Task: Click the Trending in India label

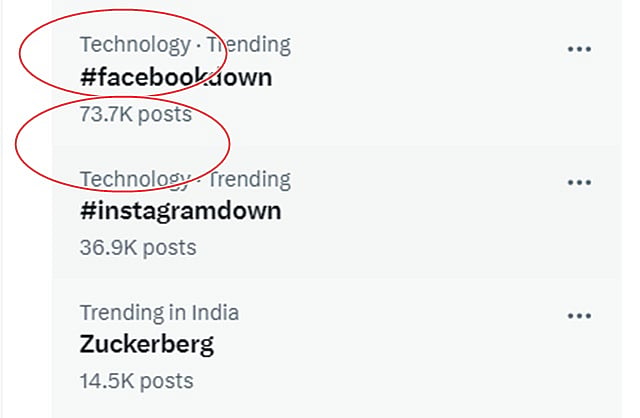Action: 159,313
